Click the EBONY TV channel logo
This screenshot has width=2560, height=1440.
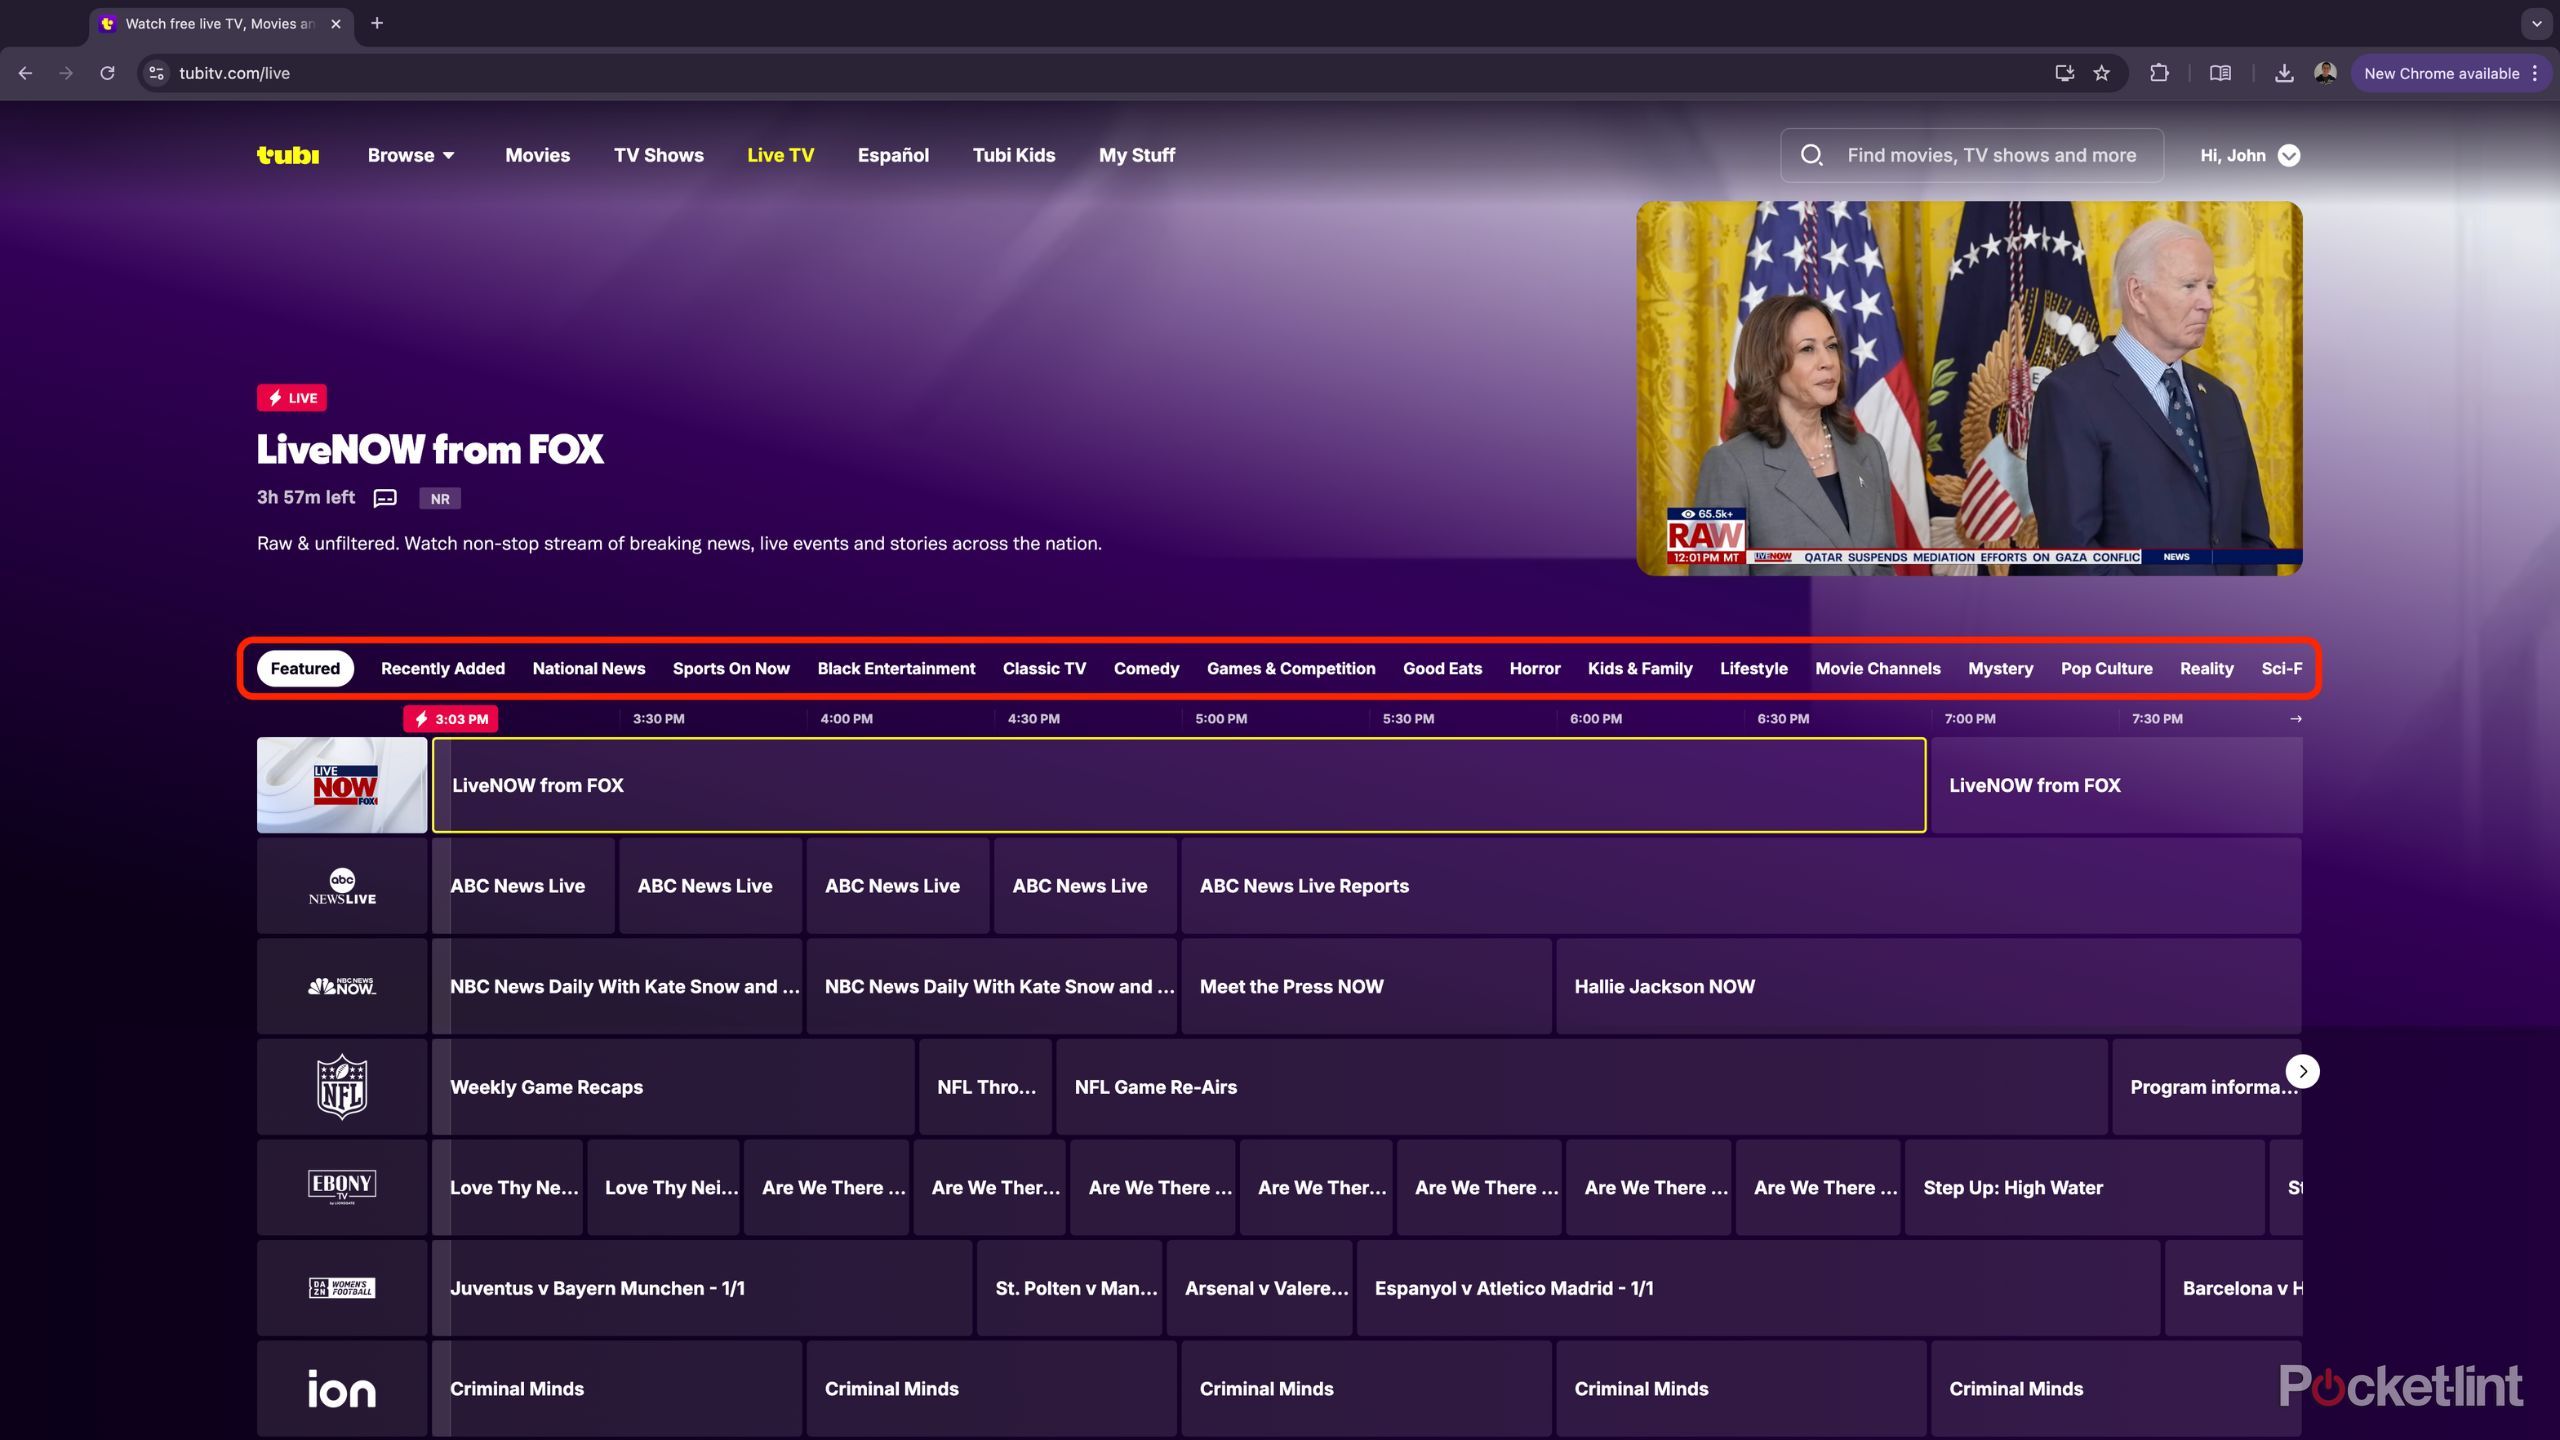(341, 1187)
